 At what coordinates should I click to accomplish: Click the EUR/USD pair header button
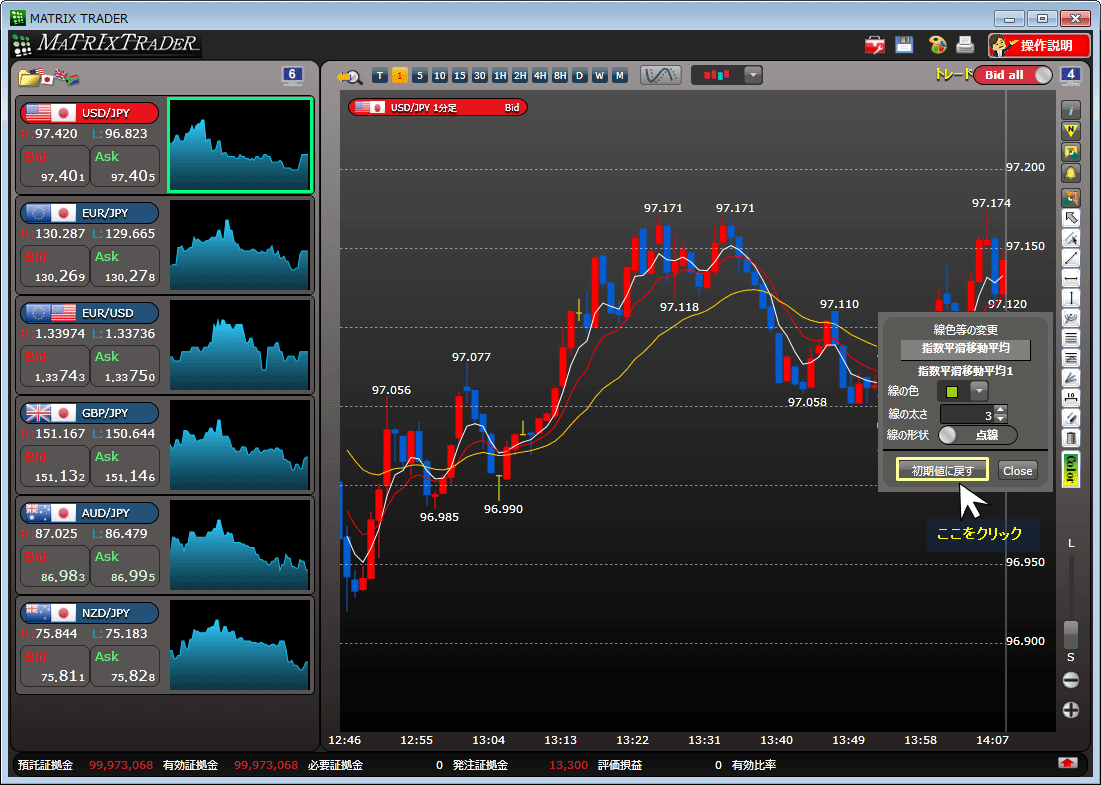[x=90, y=313]
